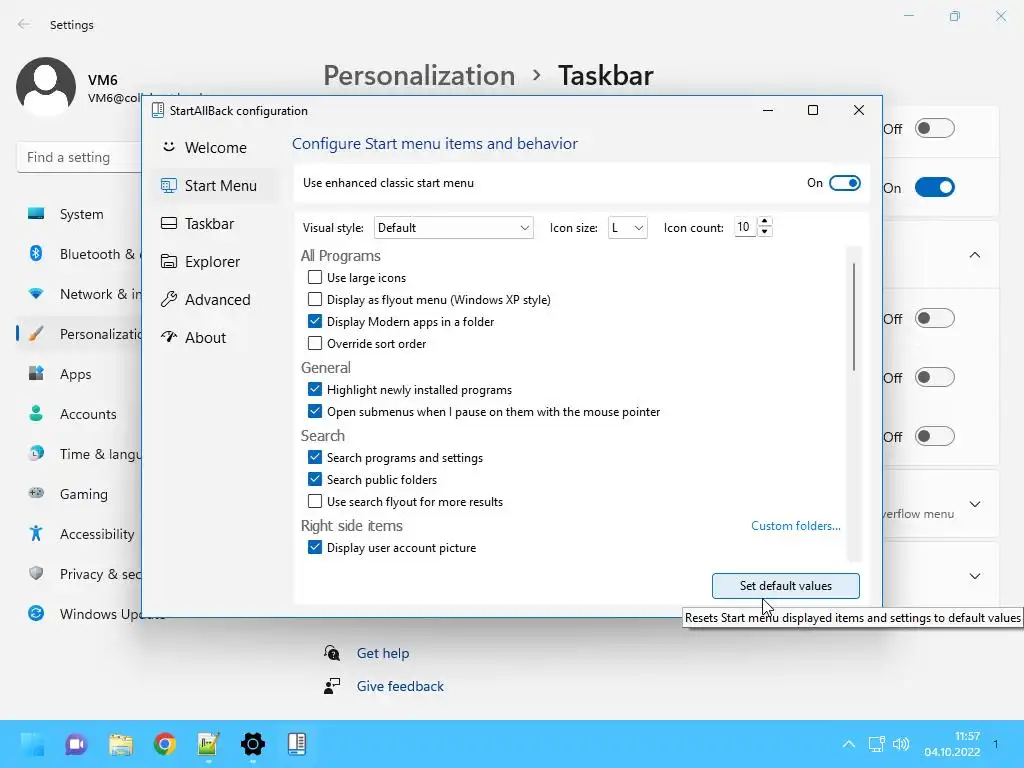Click the Settings back arrow
Viewport: 1024px width, 768px height.
[x=24, y=24]
